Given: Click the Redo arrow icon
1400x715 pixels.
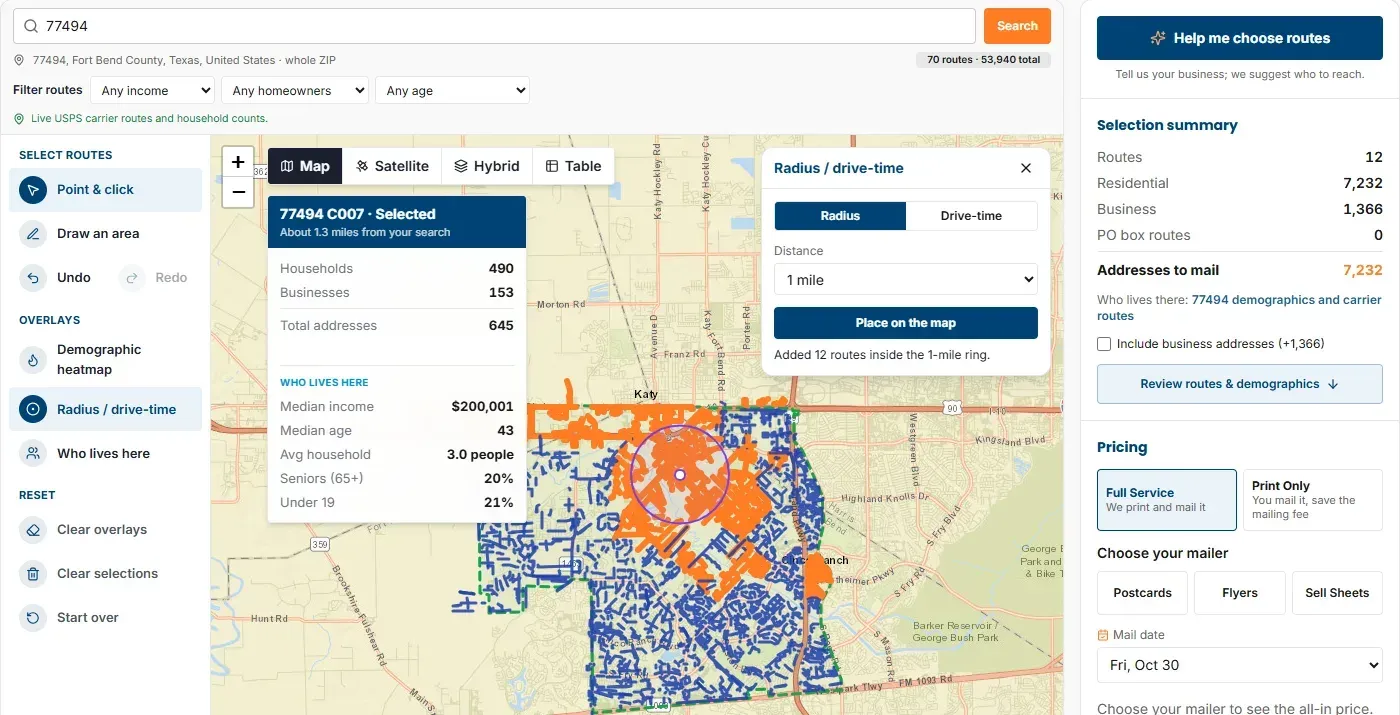Looking at the screenshot, I should coord(132,278).
